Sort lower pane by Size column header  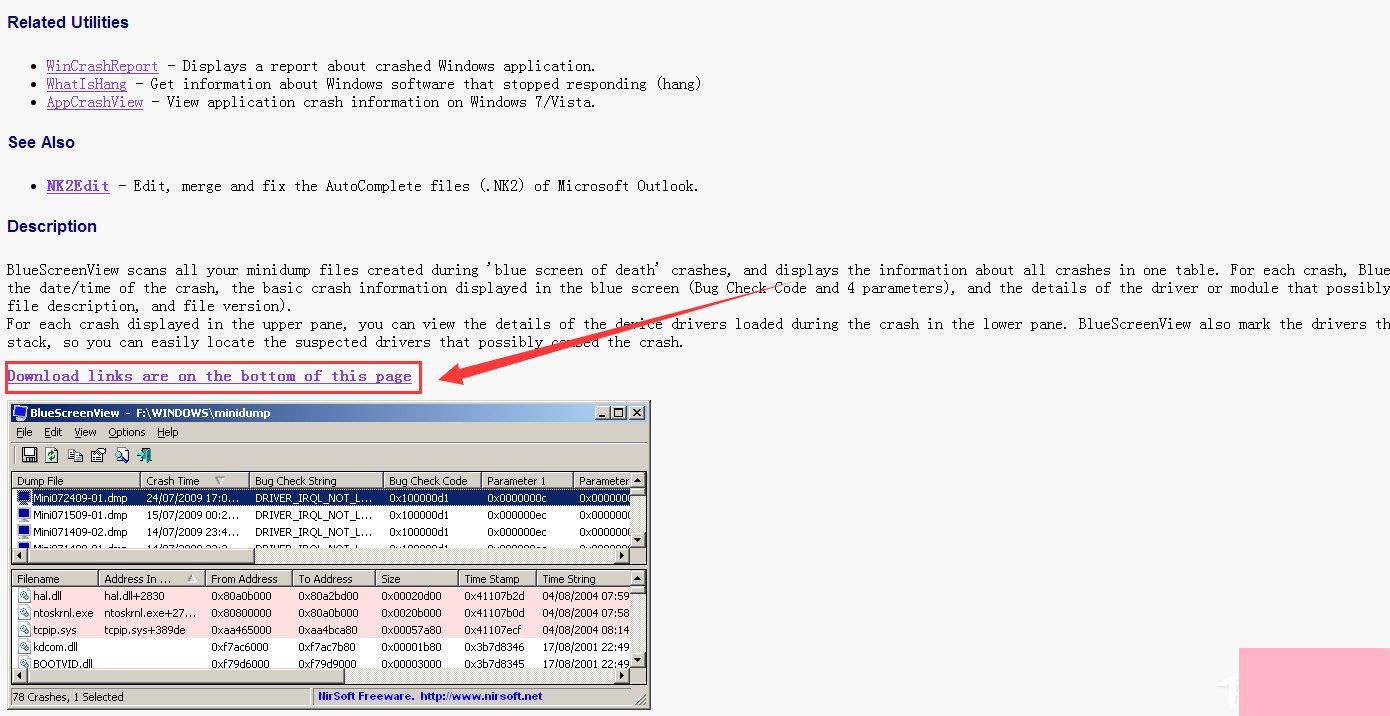click(x=417, y=578)
